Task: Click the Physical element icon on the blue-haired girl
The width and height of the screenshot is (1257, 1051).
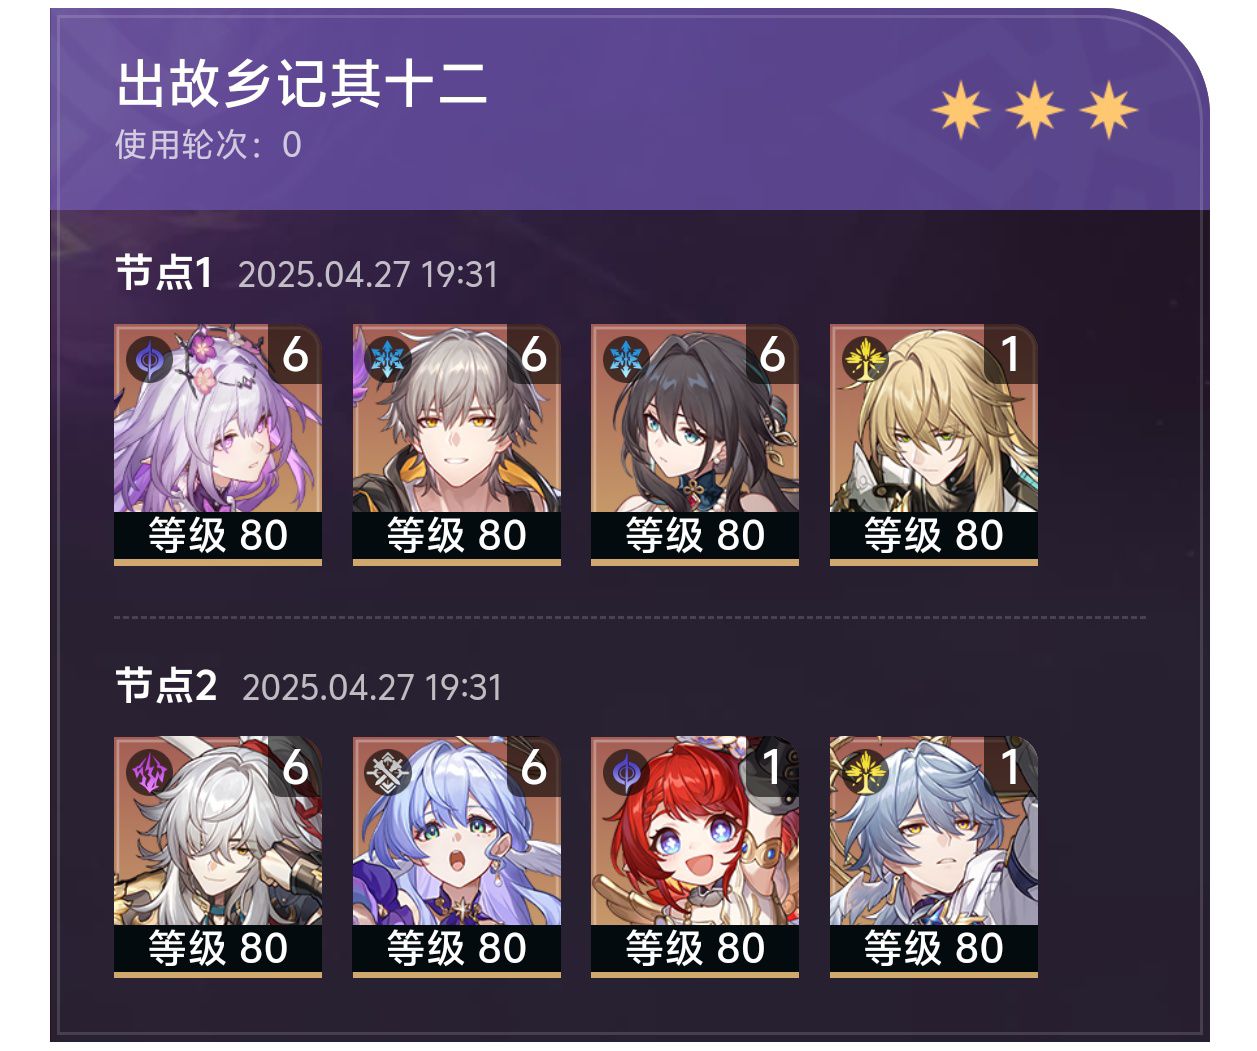Action: 388,773
